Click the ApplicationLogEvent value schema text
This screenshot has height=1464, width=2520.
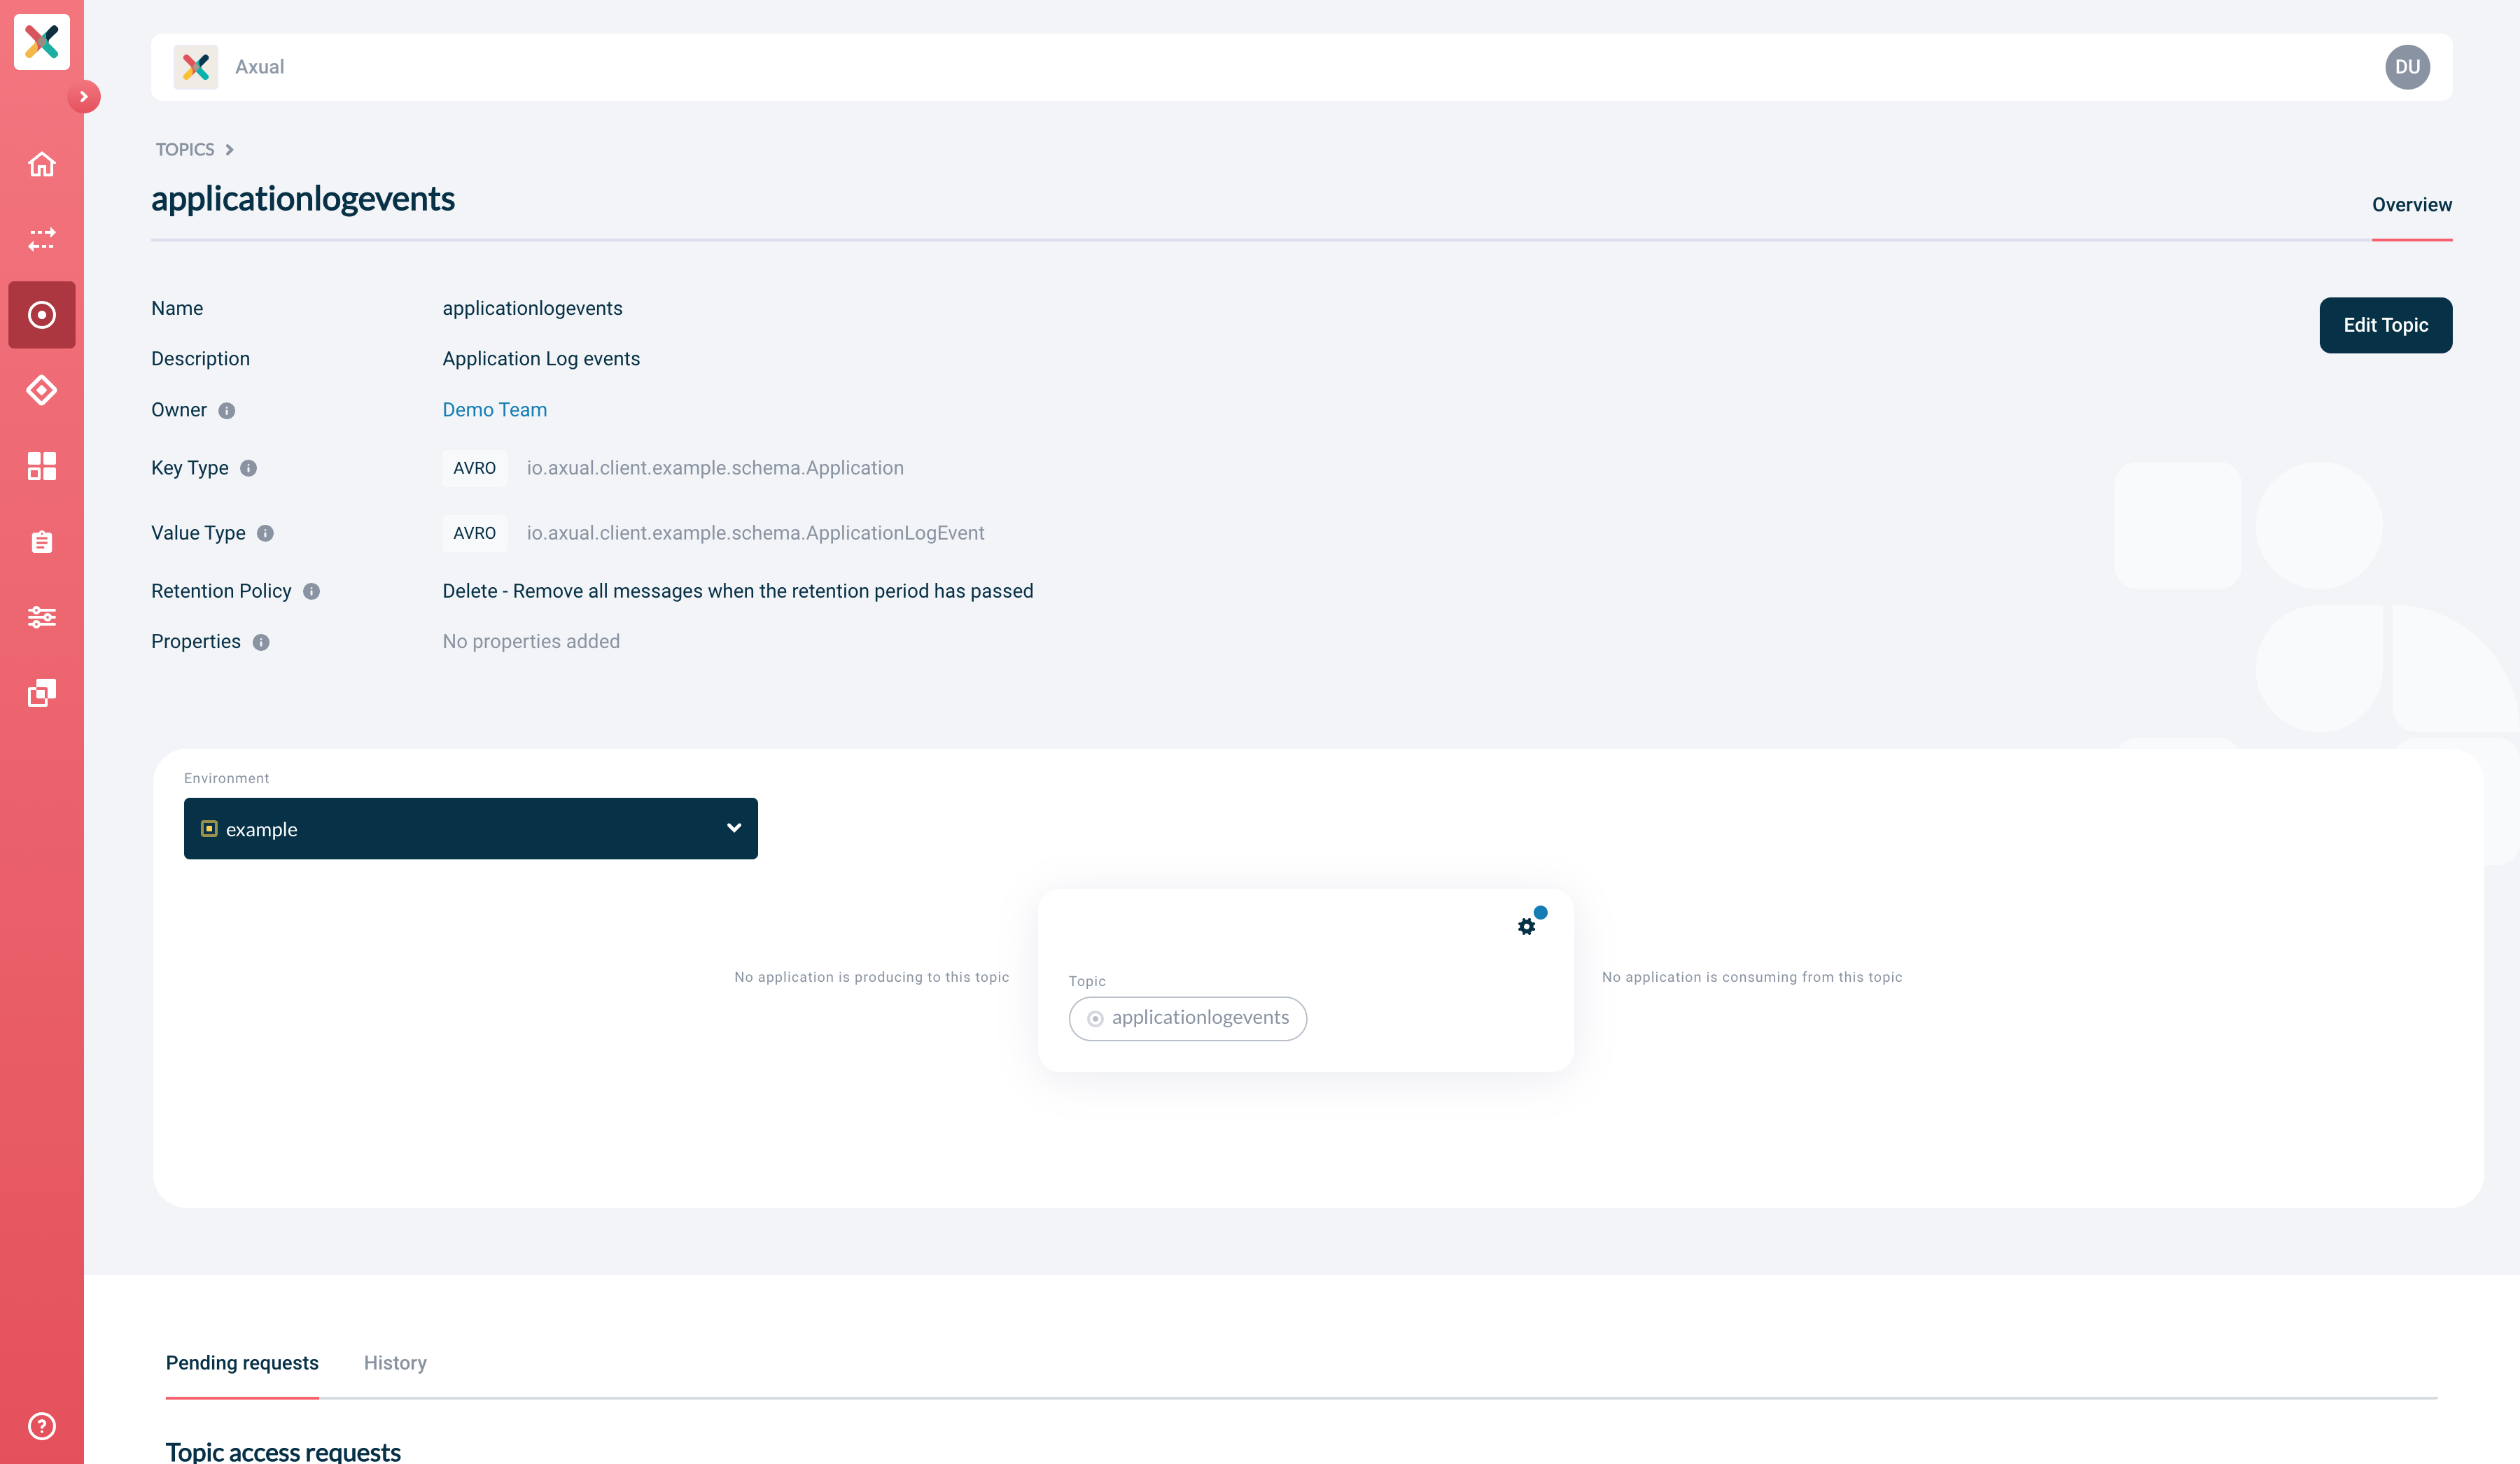click(x=755, y=533)
